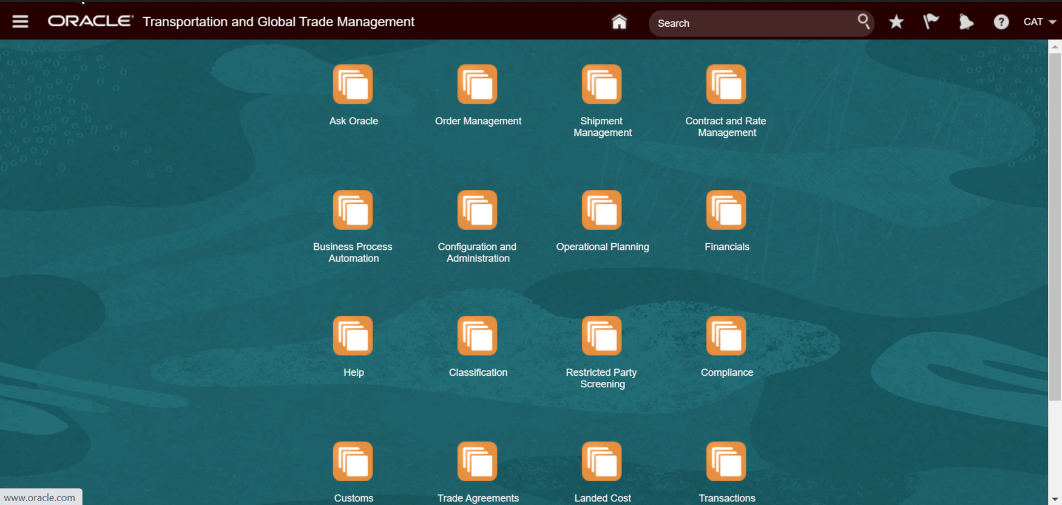Open the Financials tile icon
The width and height of the screenshot is (1062, 505).
(x=727, y=210)
